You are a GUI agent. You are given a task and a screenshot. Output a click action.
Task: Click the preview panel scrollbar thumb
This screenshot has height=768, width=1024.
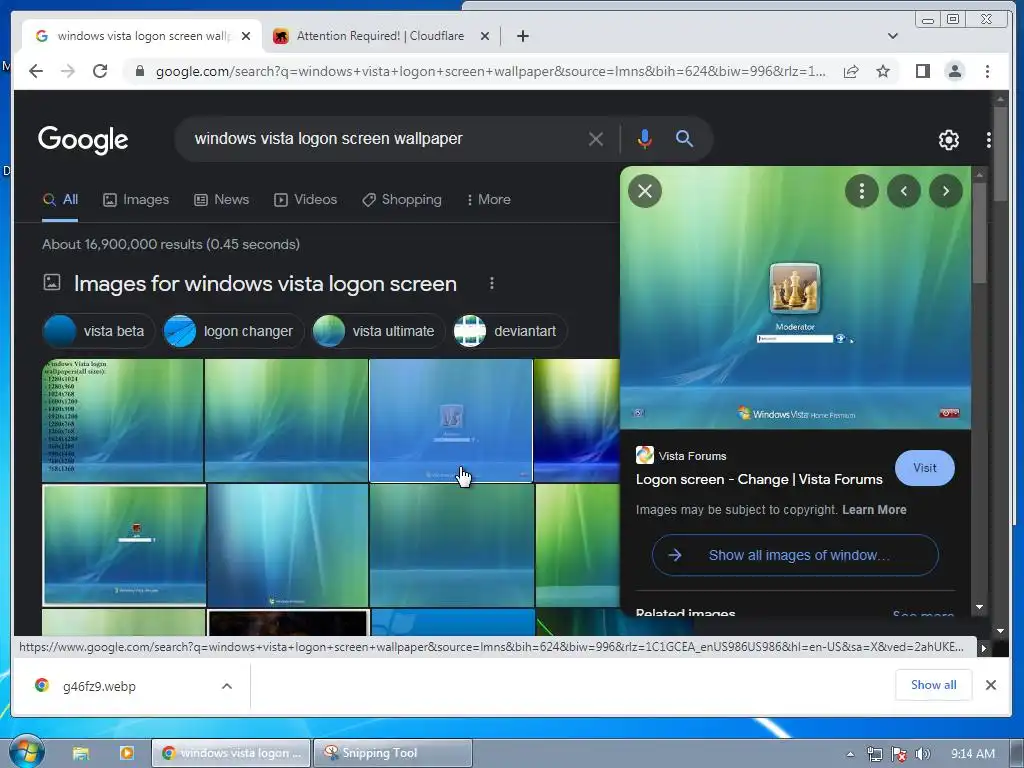979,232
